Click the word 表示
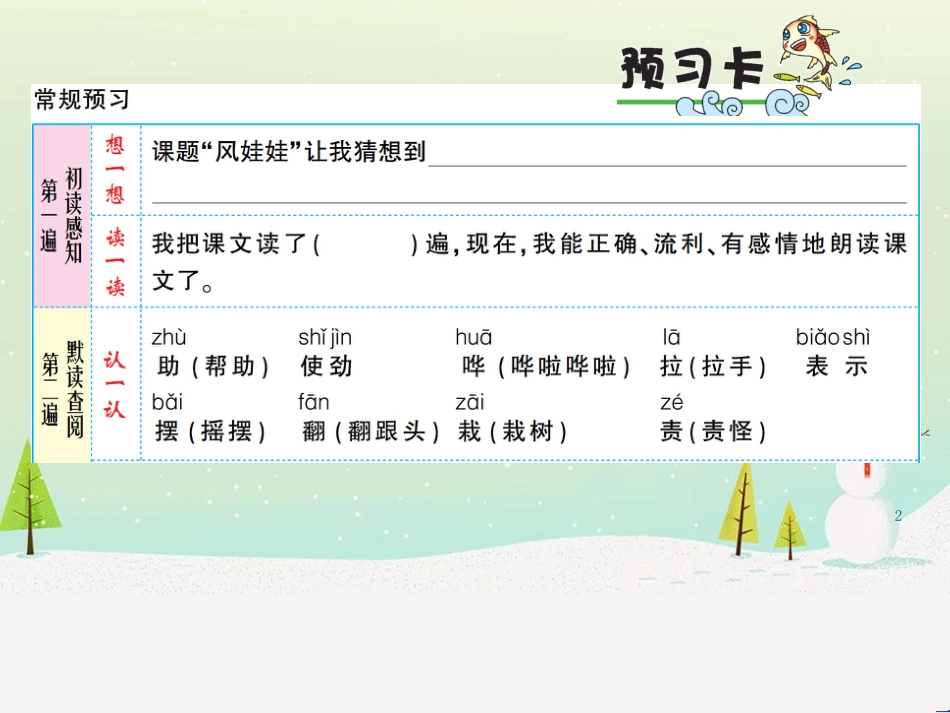This screenshot has height=713, width=950. (x=836, y=366)
